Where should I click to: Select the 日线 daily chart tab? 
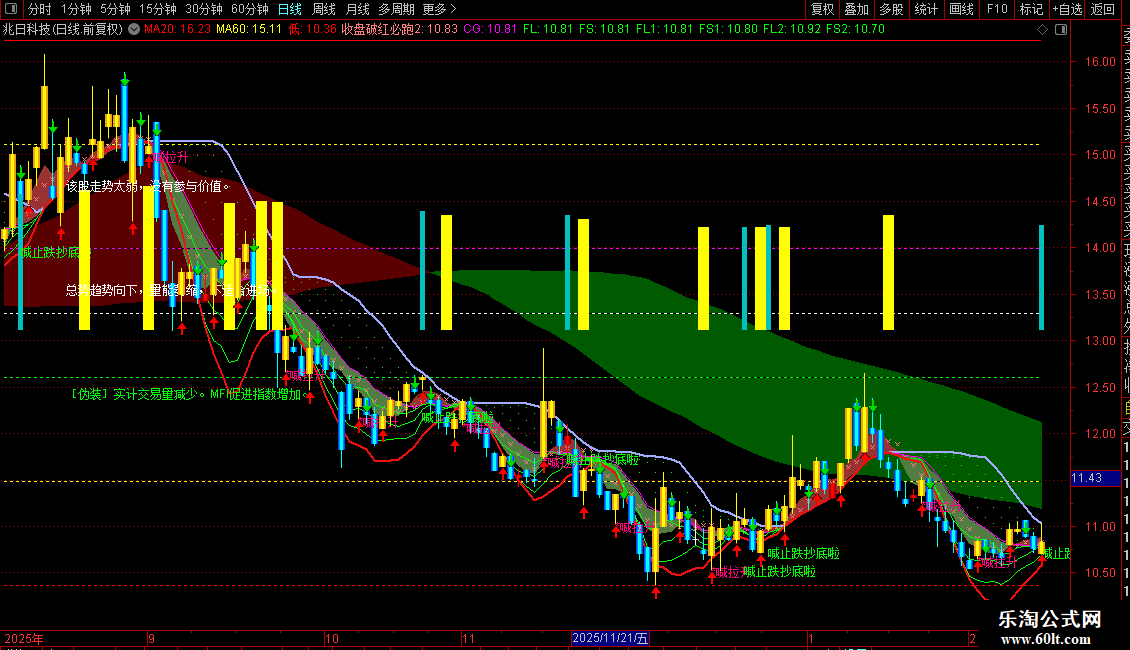pyautogui.click(x=290, y=9)
